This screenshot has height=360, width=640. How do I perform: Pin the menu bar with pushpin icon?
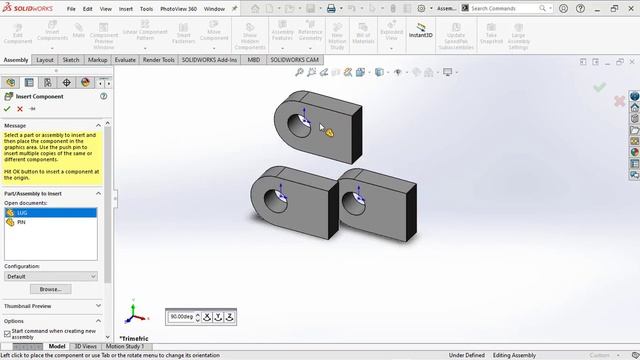[x=234, y=8]
